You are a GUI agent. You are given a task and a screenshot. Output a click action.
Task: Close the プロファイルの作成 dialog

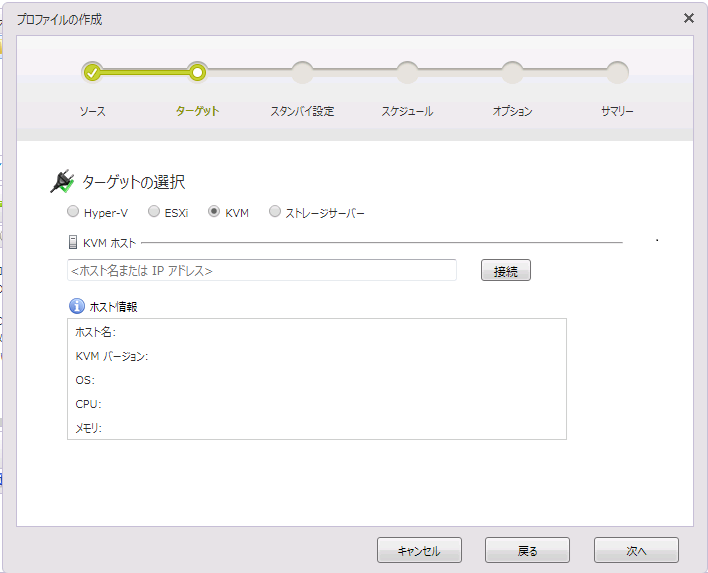point(689,18)
